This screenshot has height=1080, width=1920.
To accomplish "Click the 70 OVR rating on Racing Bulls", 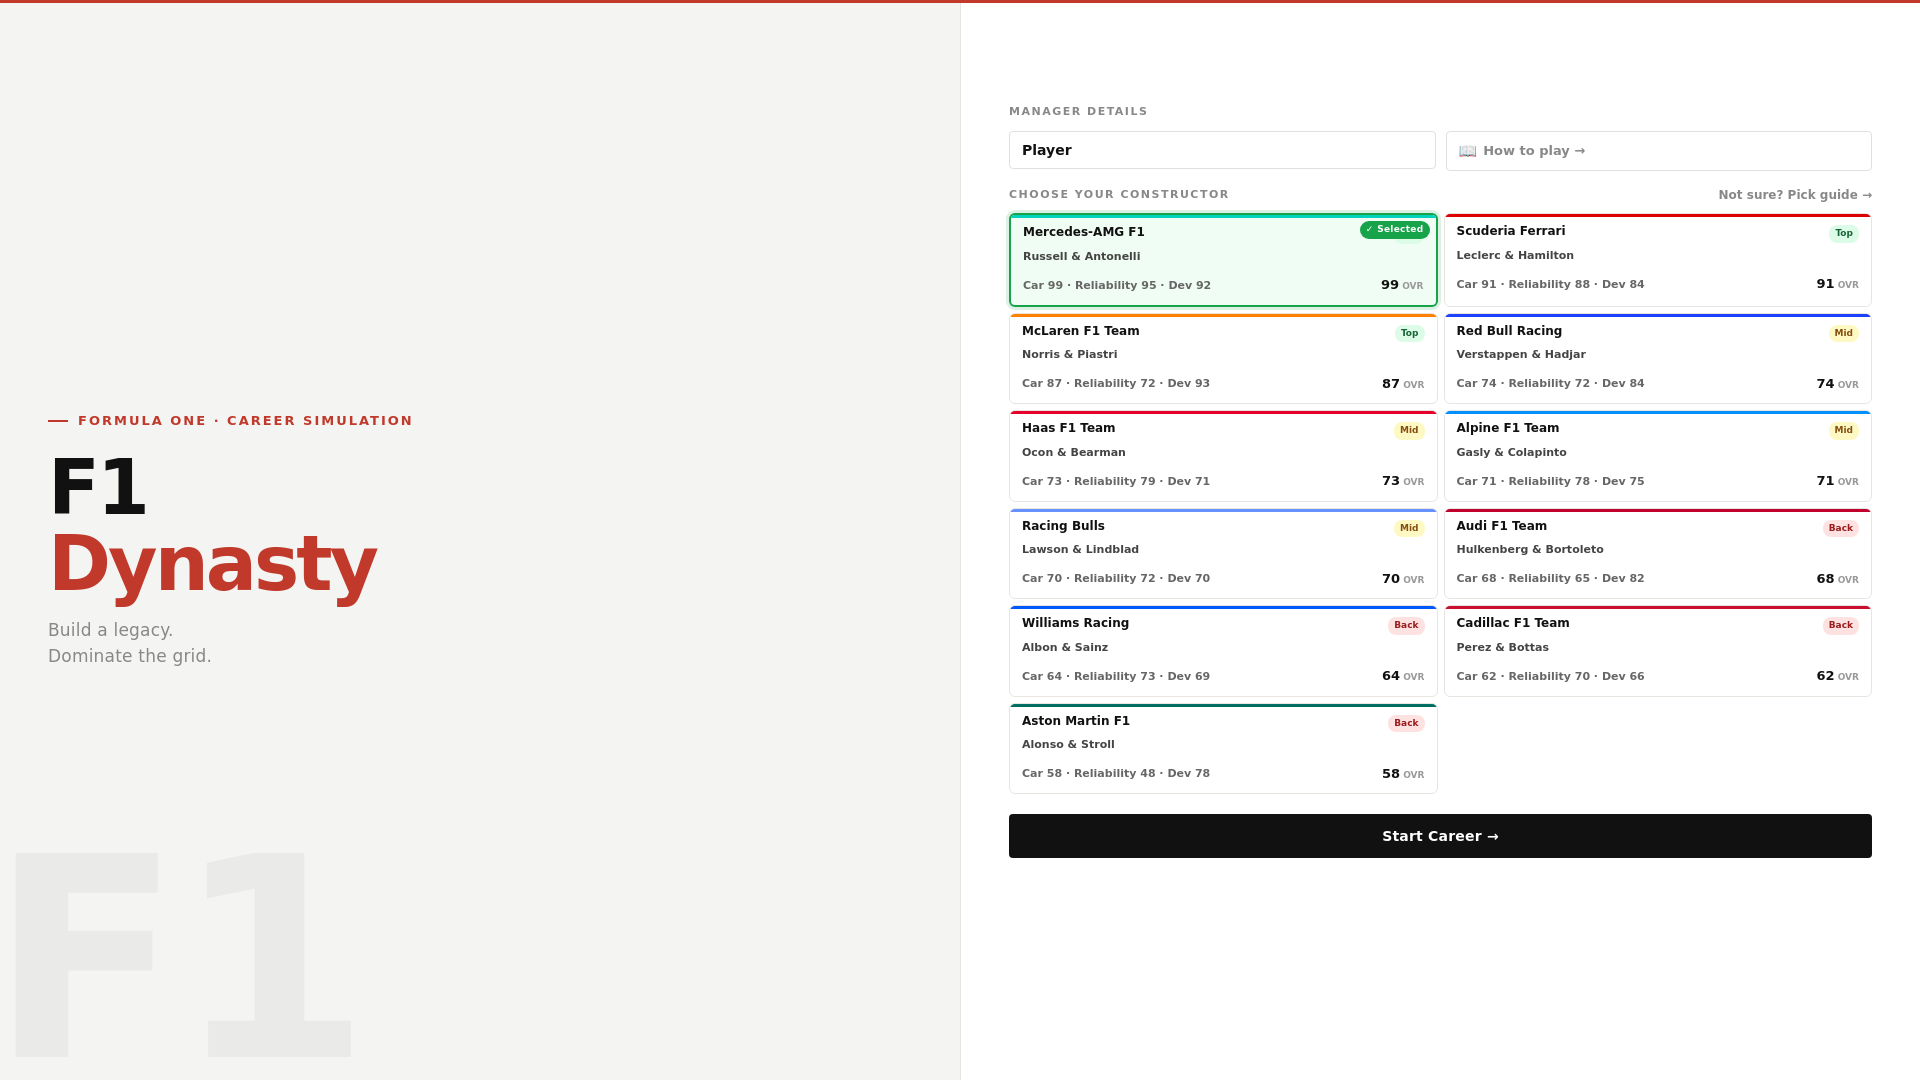I will point(1403,579).
